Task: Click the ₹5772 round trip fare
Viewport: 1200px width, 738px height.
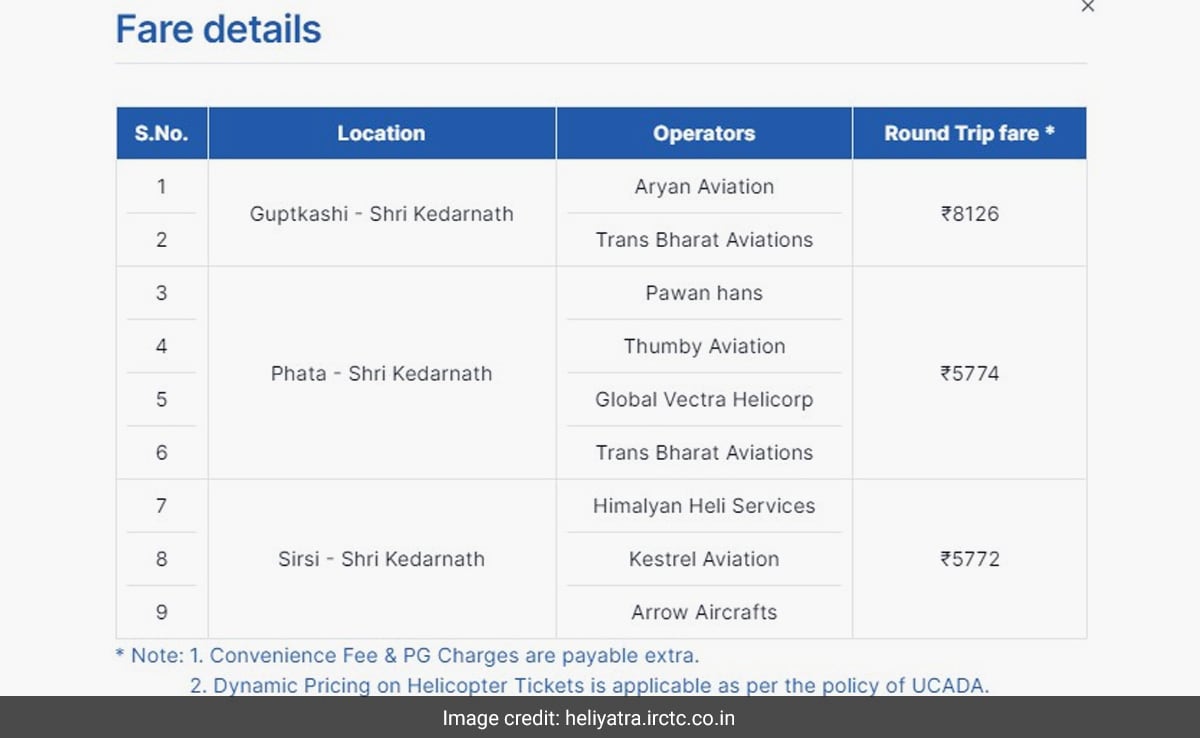Action: [x=969, y=559]
